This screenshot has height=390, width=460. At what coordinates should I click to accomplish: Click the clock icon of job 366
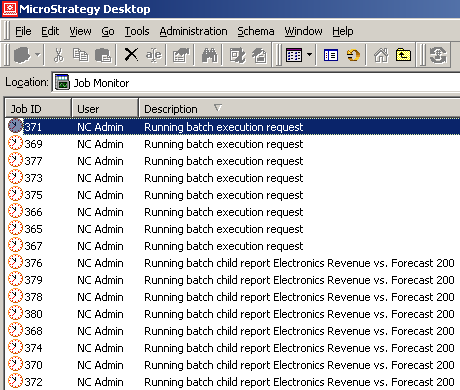tap(15, 211)
